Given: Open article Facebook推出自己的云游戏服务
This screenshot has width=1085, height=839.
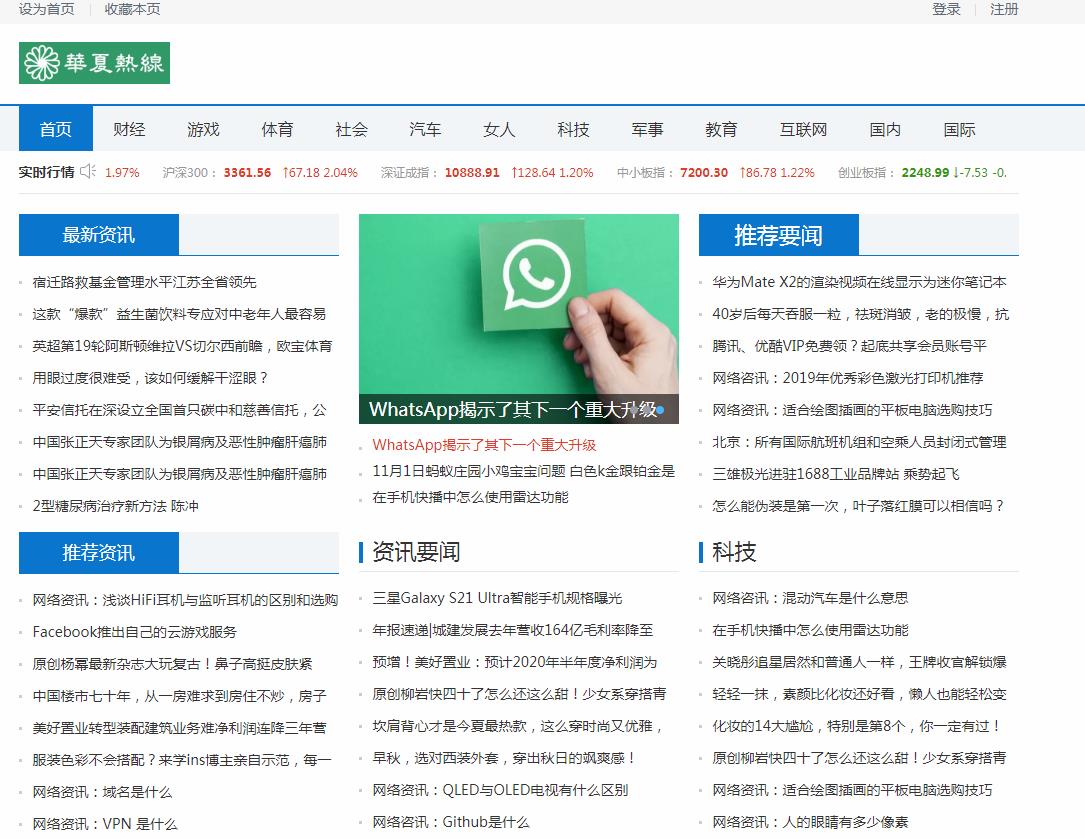Looking at the screenshot, I should pos(134,631).
